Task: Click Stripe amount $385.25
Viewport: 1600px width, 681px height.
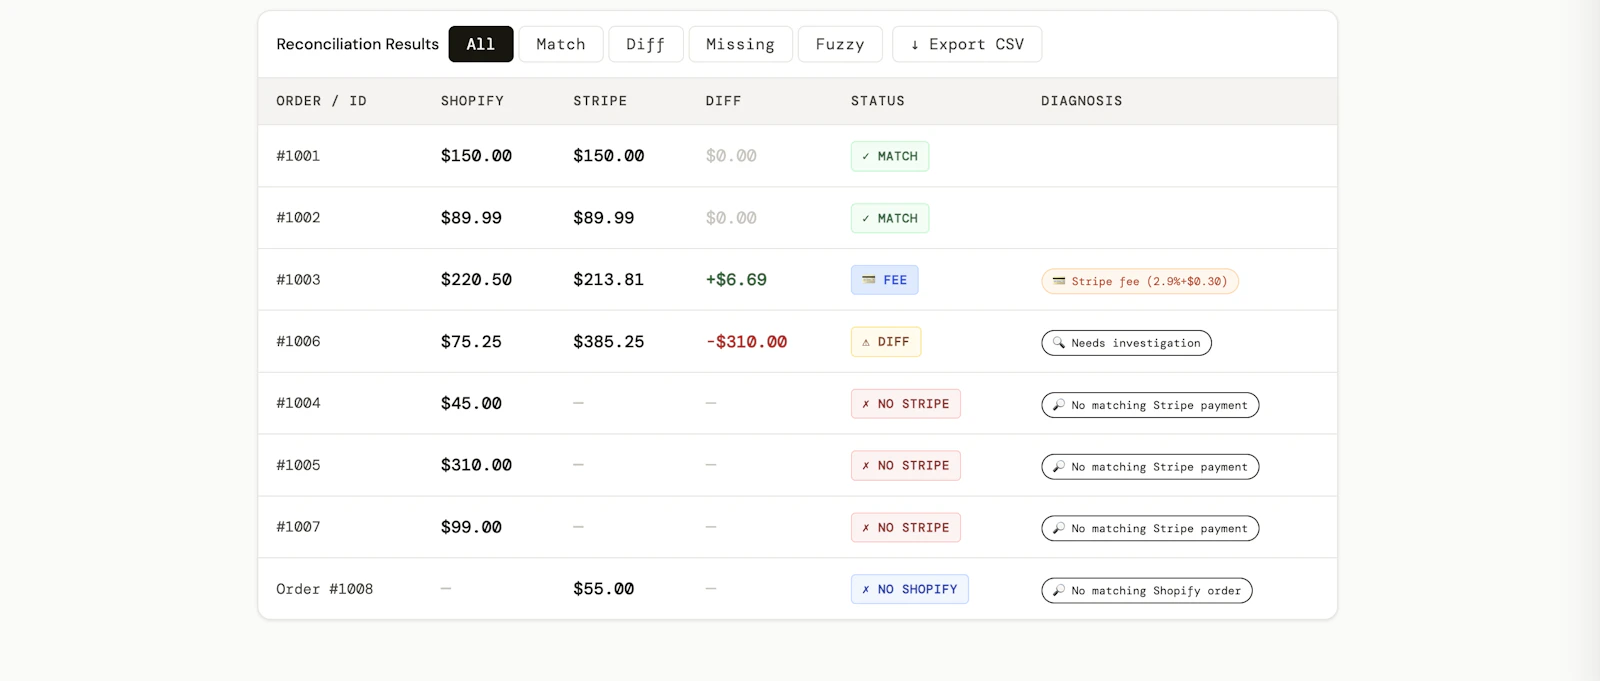Action: click(x=609, y=342)
